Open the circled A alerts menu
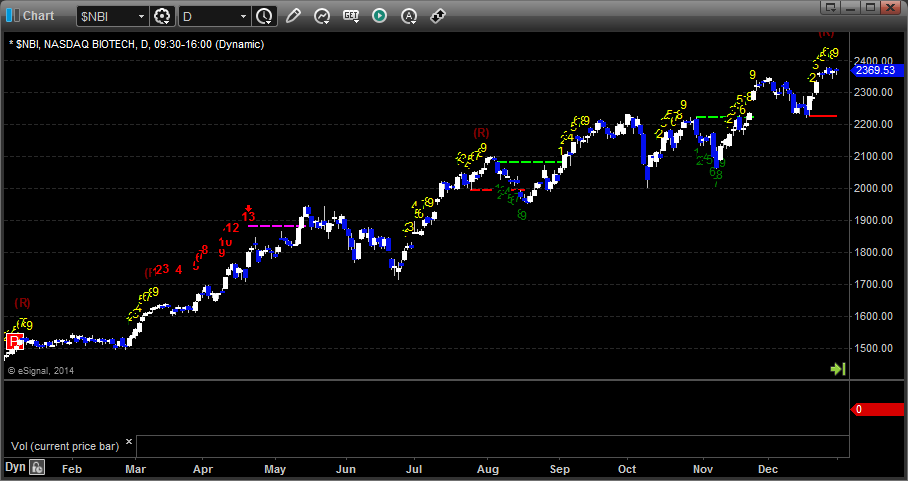Viewport: 908px width, 481px height. coord(409,16)
